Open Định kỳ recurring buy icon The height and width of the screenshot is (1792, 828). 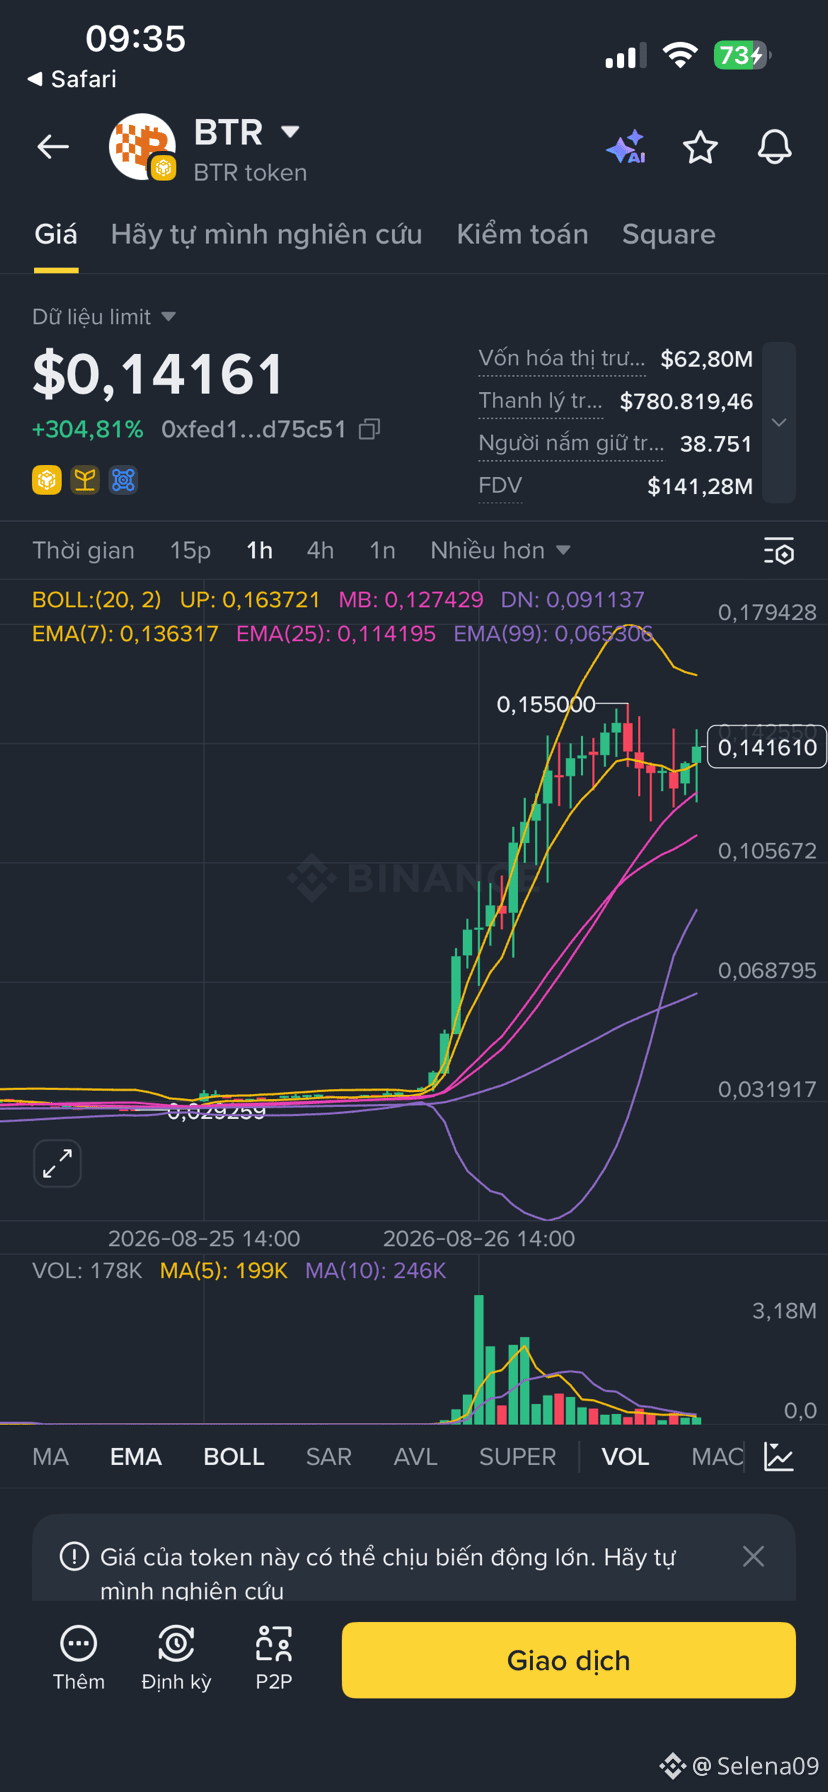tap(176, 1643)
